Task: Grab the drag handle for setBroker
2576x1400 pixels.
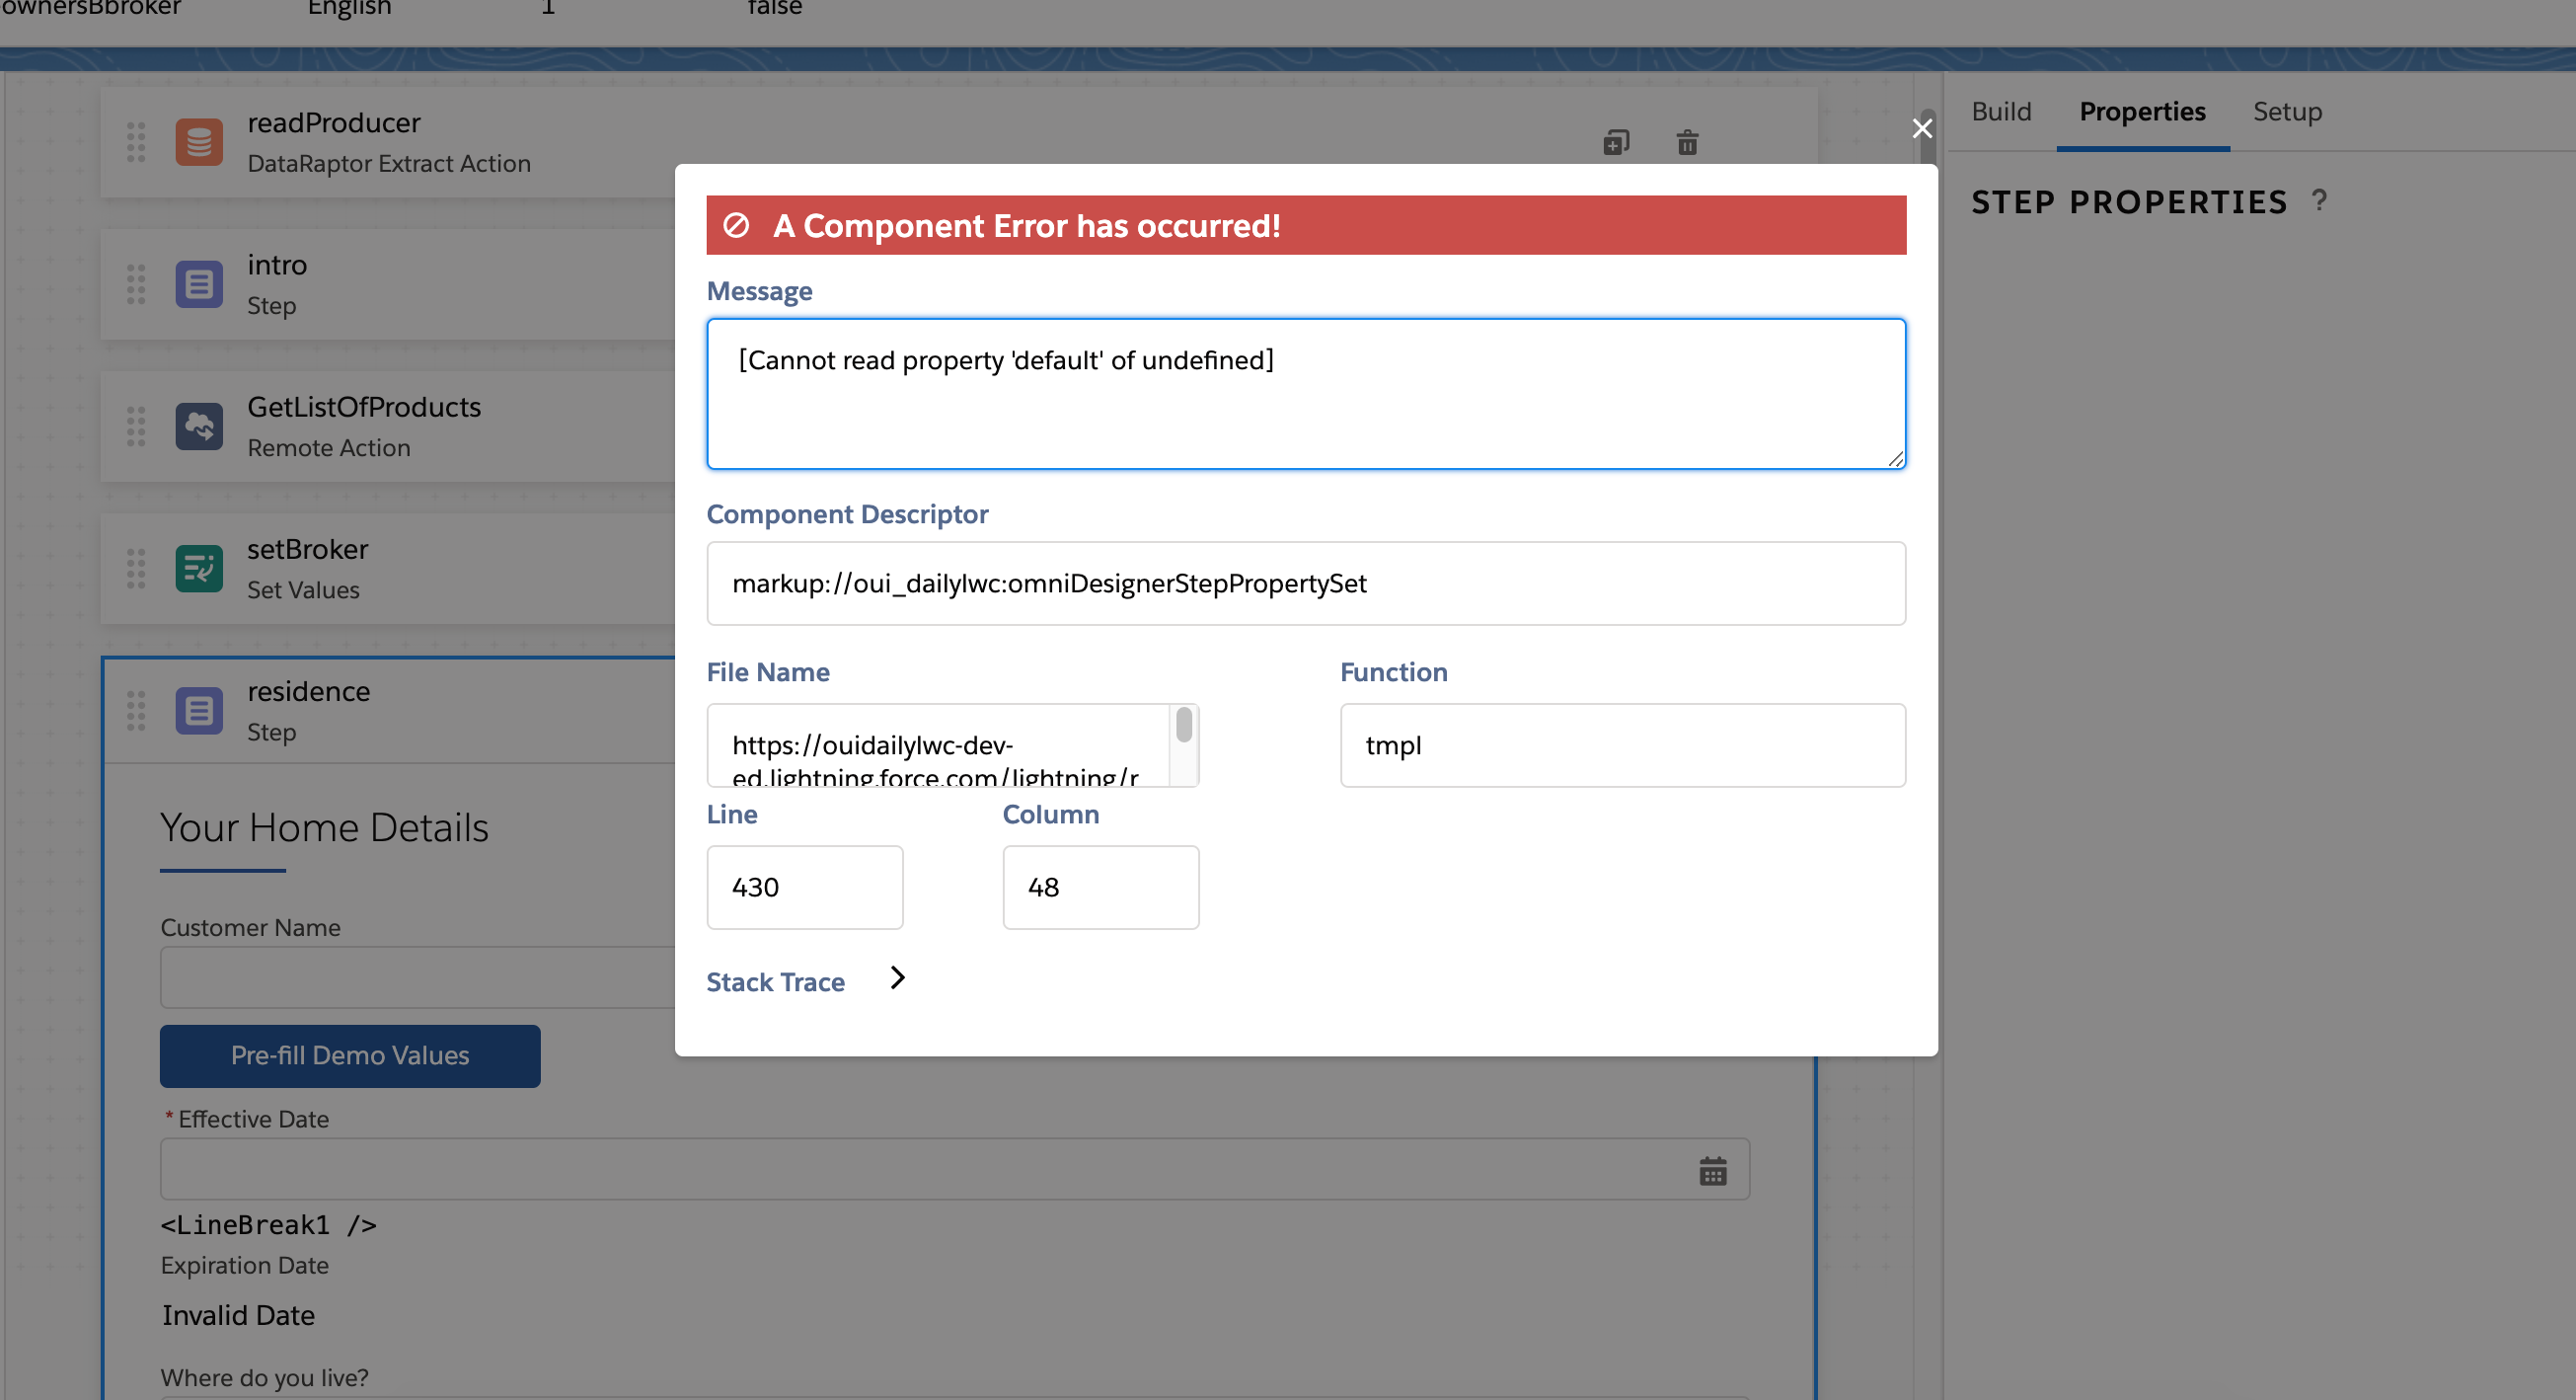Action: 136,569
